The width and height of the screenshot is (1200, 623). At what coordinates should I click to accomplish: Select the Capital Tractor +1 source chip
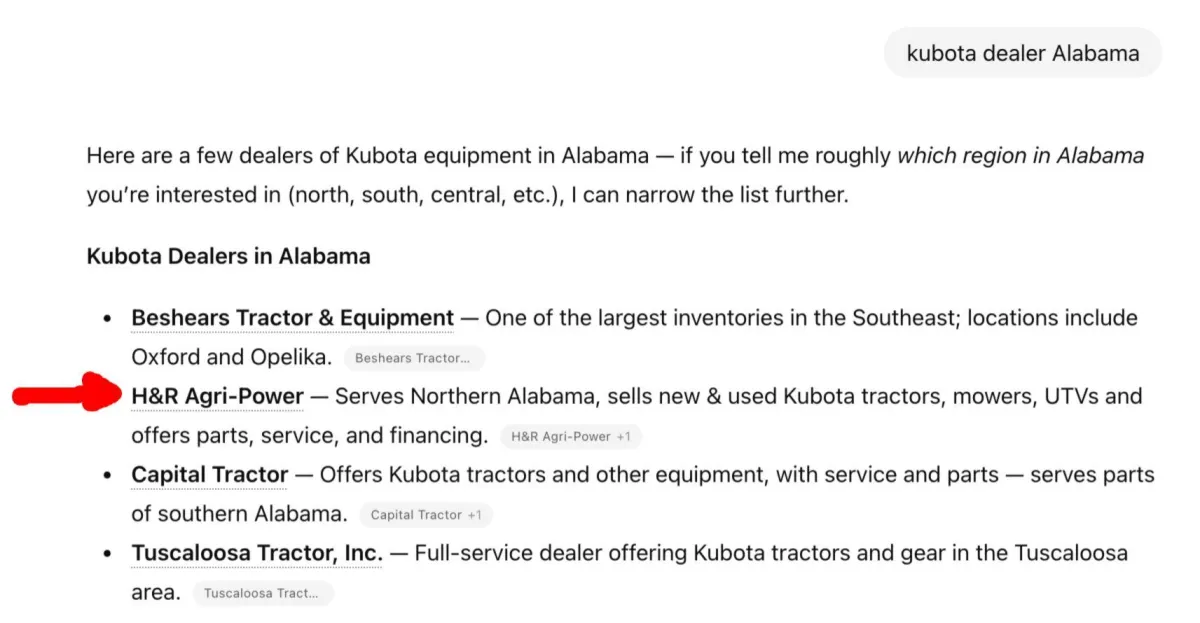click(426, 515)
